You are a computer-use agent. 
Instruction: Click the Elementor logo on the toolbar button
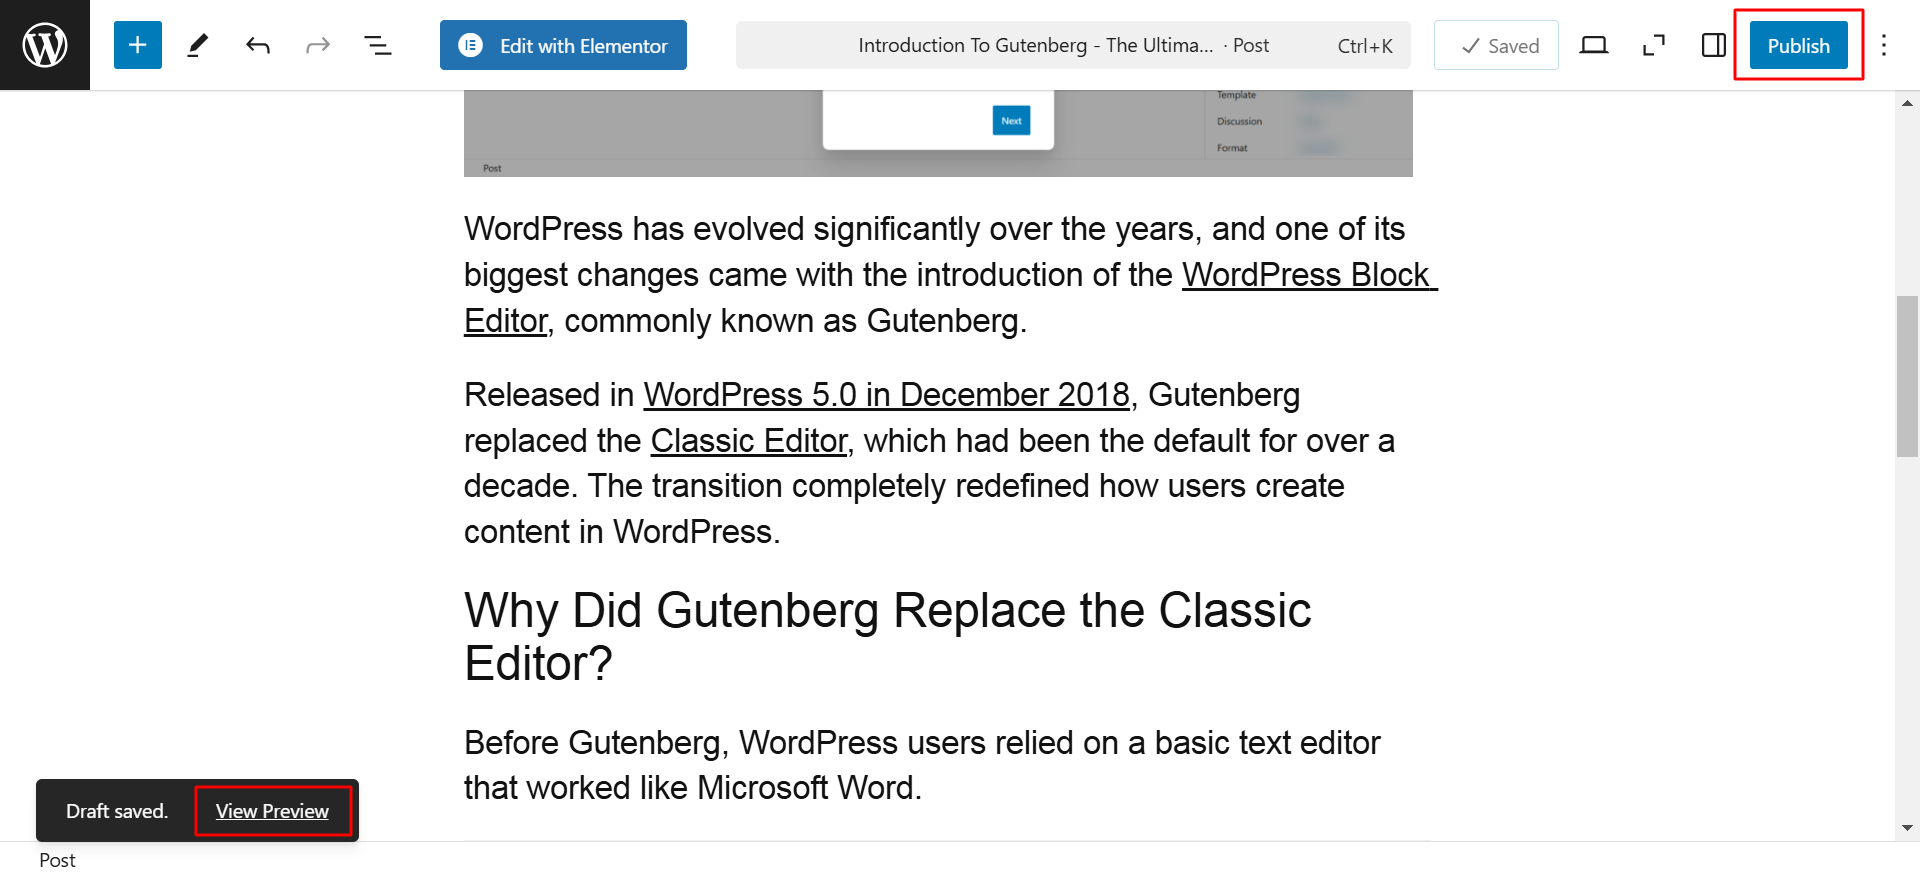[471, 45]
